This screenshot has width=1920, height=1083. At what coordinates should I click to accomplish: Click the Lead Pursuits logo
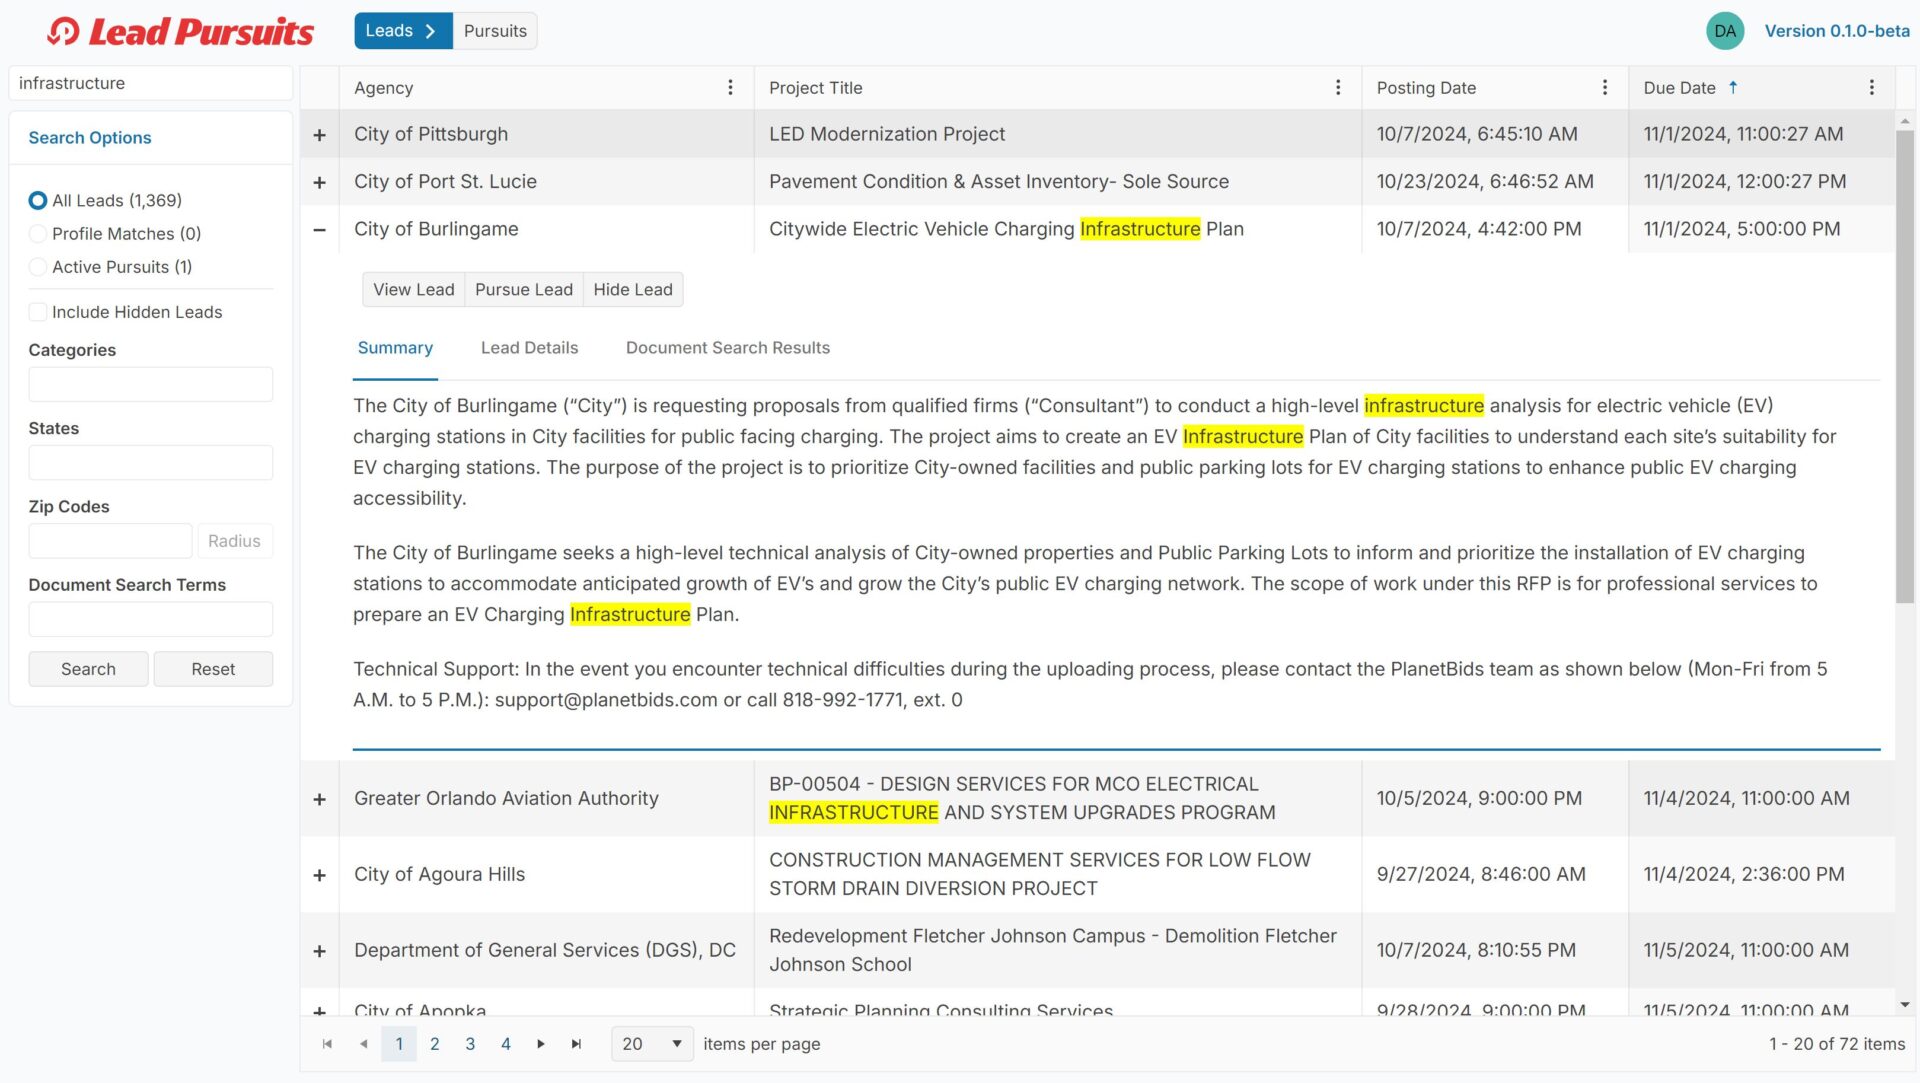[x=181, y=32]
